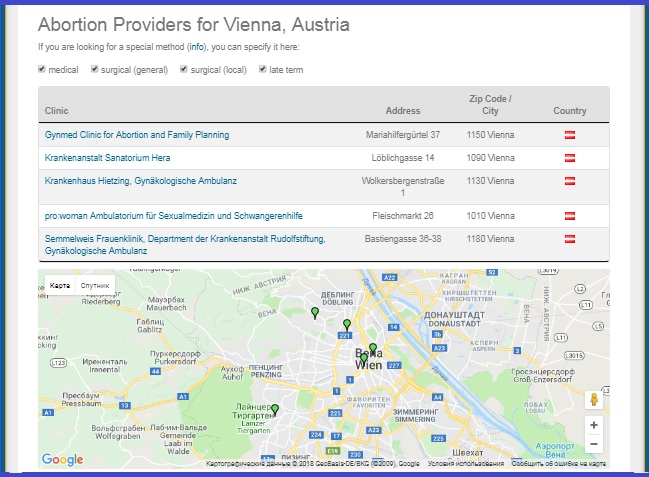
Task: Open map terms of use link
Action: (x=466, y=464)
